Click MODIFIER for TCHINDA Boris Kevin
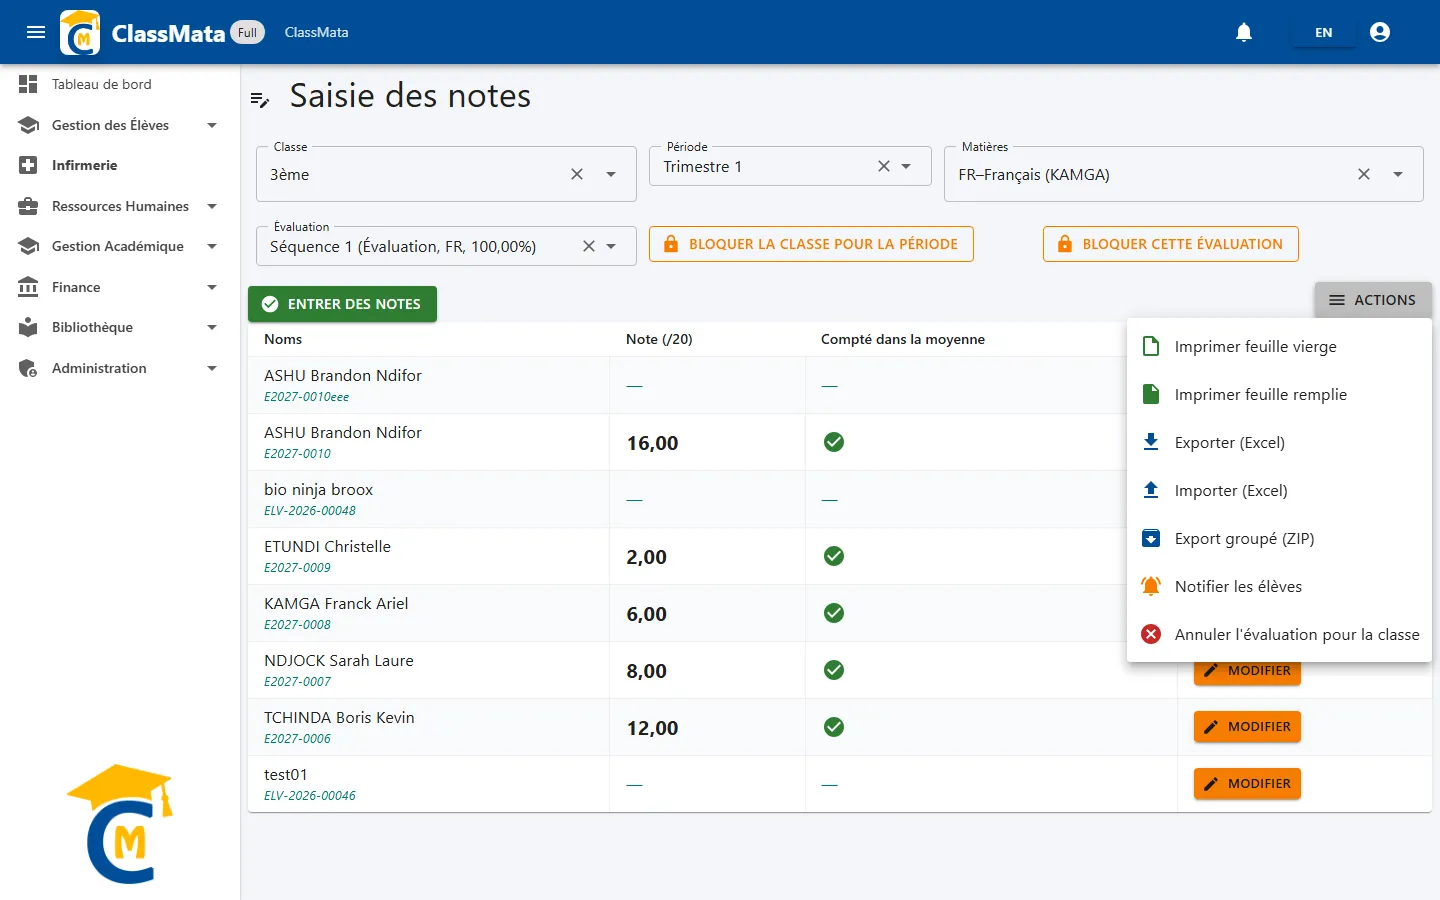1440x900 pixels. [1247, 727]
